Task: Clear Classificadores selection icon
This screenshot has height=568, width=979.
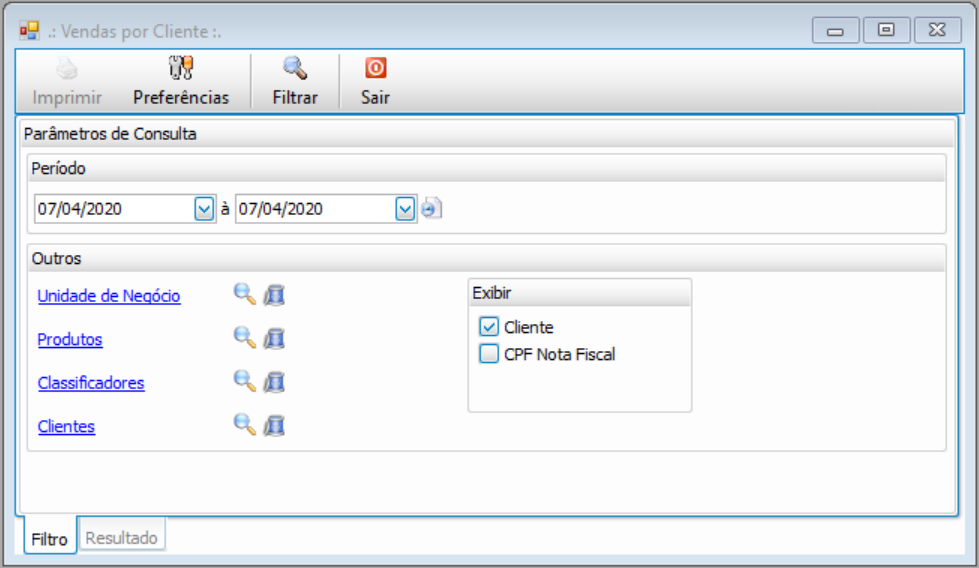Action: [x=274, y=382]
